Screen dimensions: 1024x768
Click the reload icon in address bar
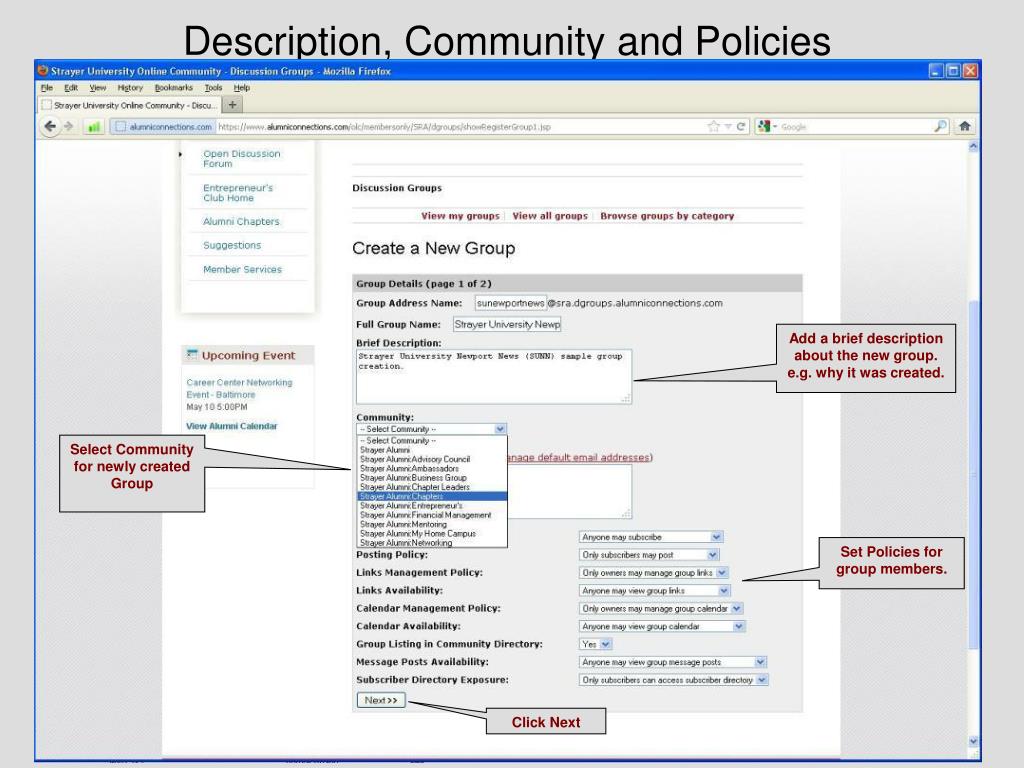[741, 127]
